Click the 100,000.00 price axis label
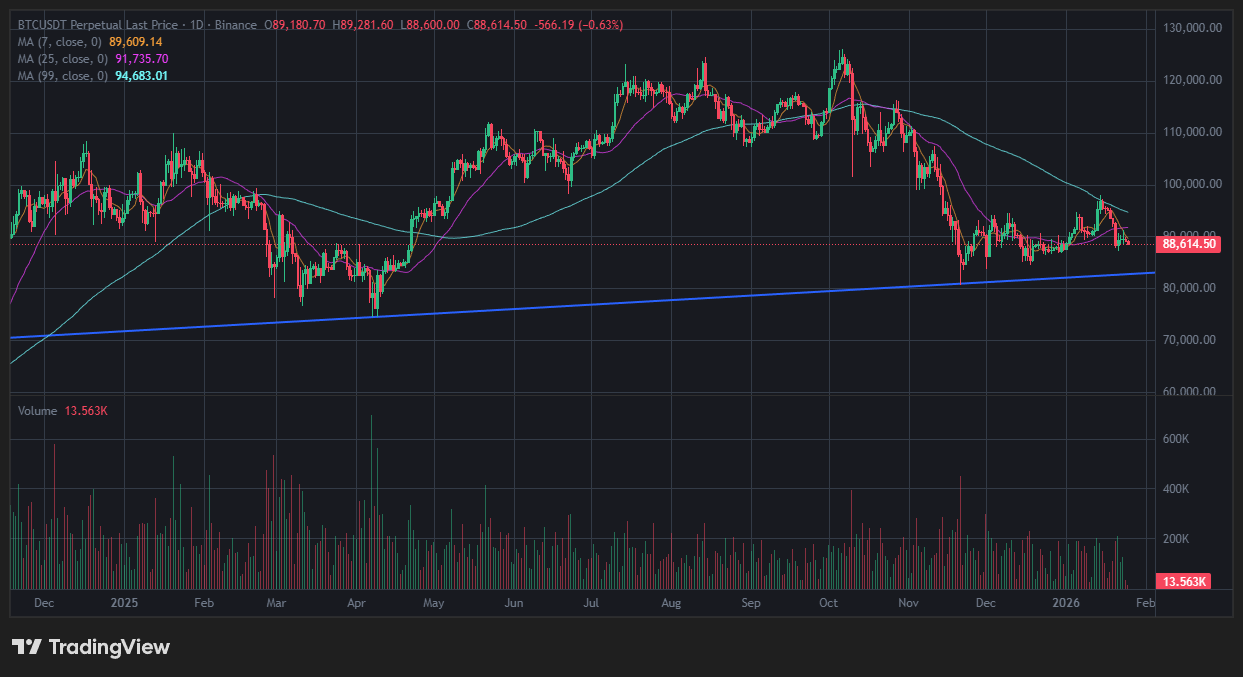The image size is (1243, 677). [x=1190, y=184]
